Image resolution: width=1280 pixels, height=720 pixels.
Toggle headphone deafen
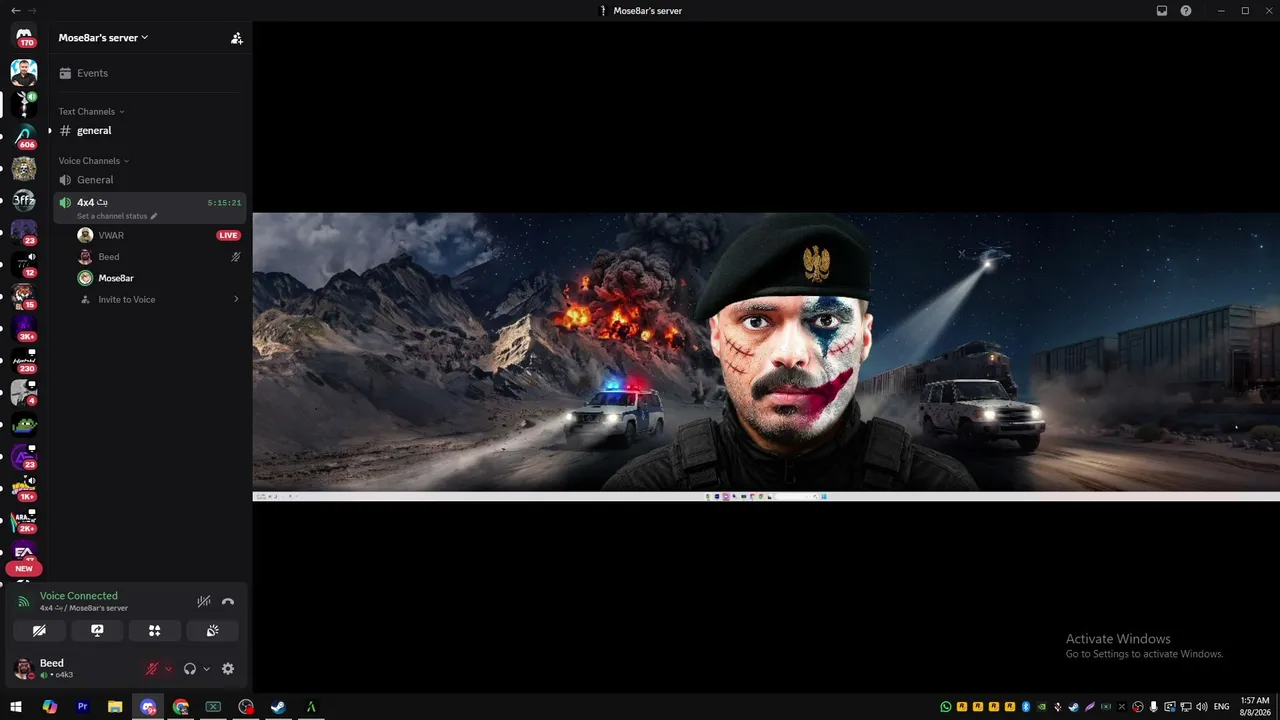point(190,669)
